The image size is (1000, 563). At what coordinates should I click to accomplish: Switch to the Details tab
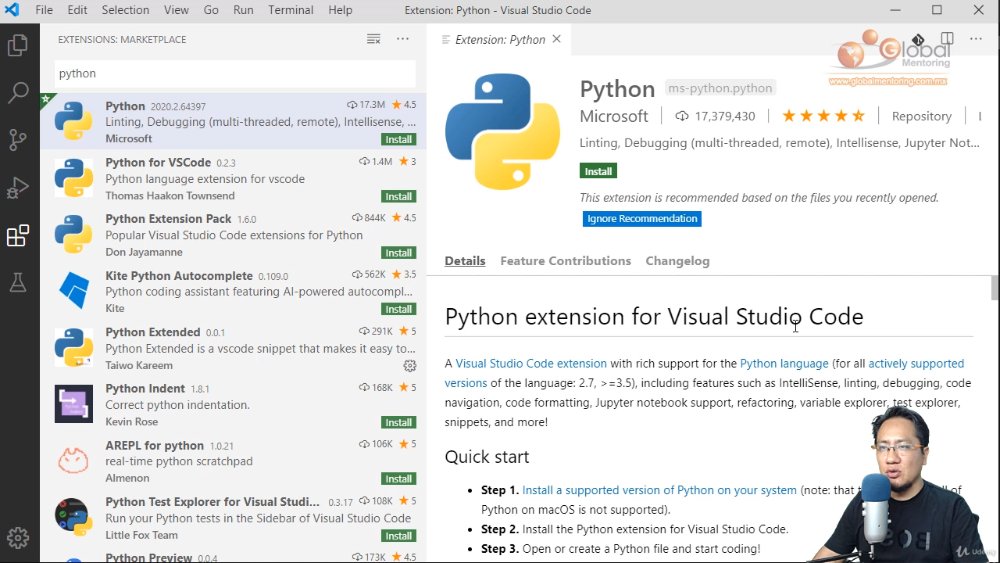(x=465, y=261)
